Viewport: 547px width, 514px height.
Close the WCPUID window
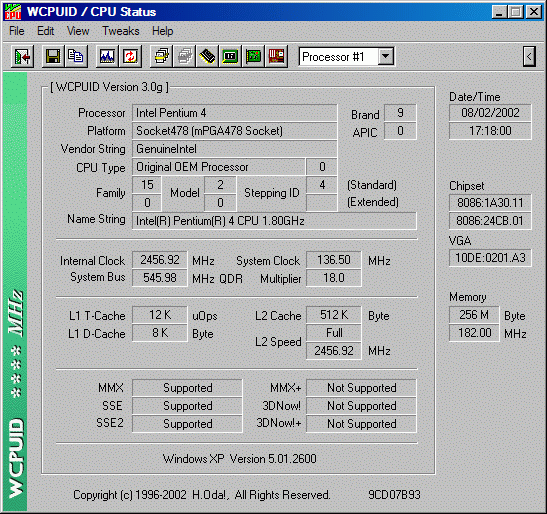point(534,12)
